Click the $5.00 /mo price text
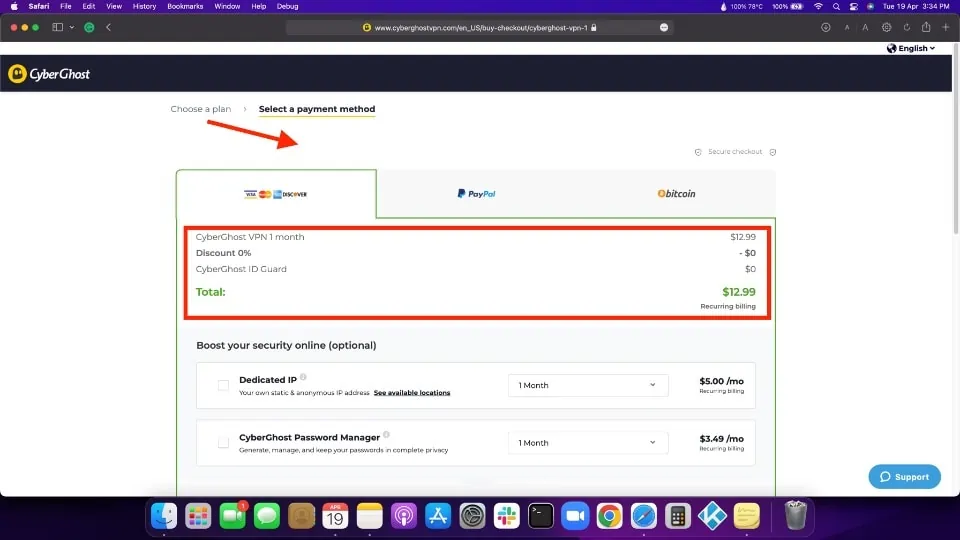 point(721,381)
